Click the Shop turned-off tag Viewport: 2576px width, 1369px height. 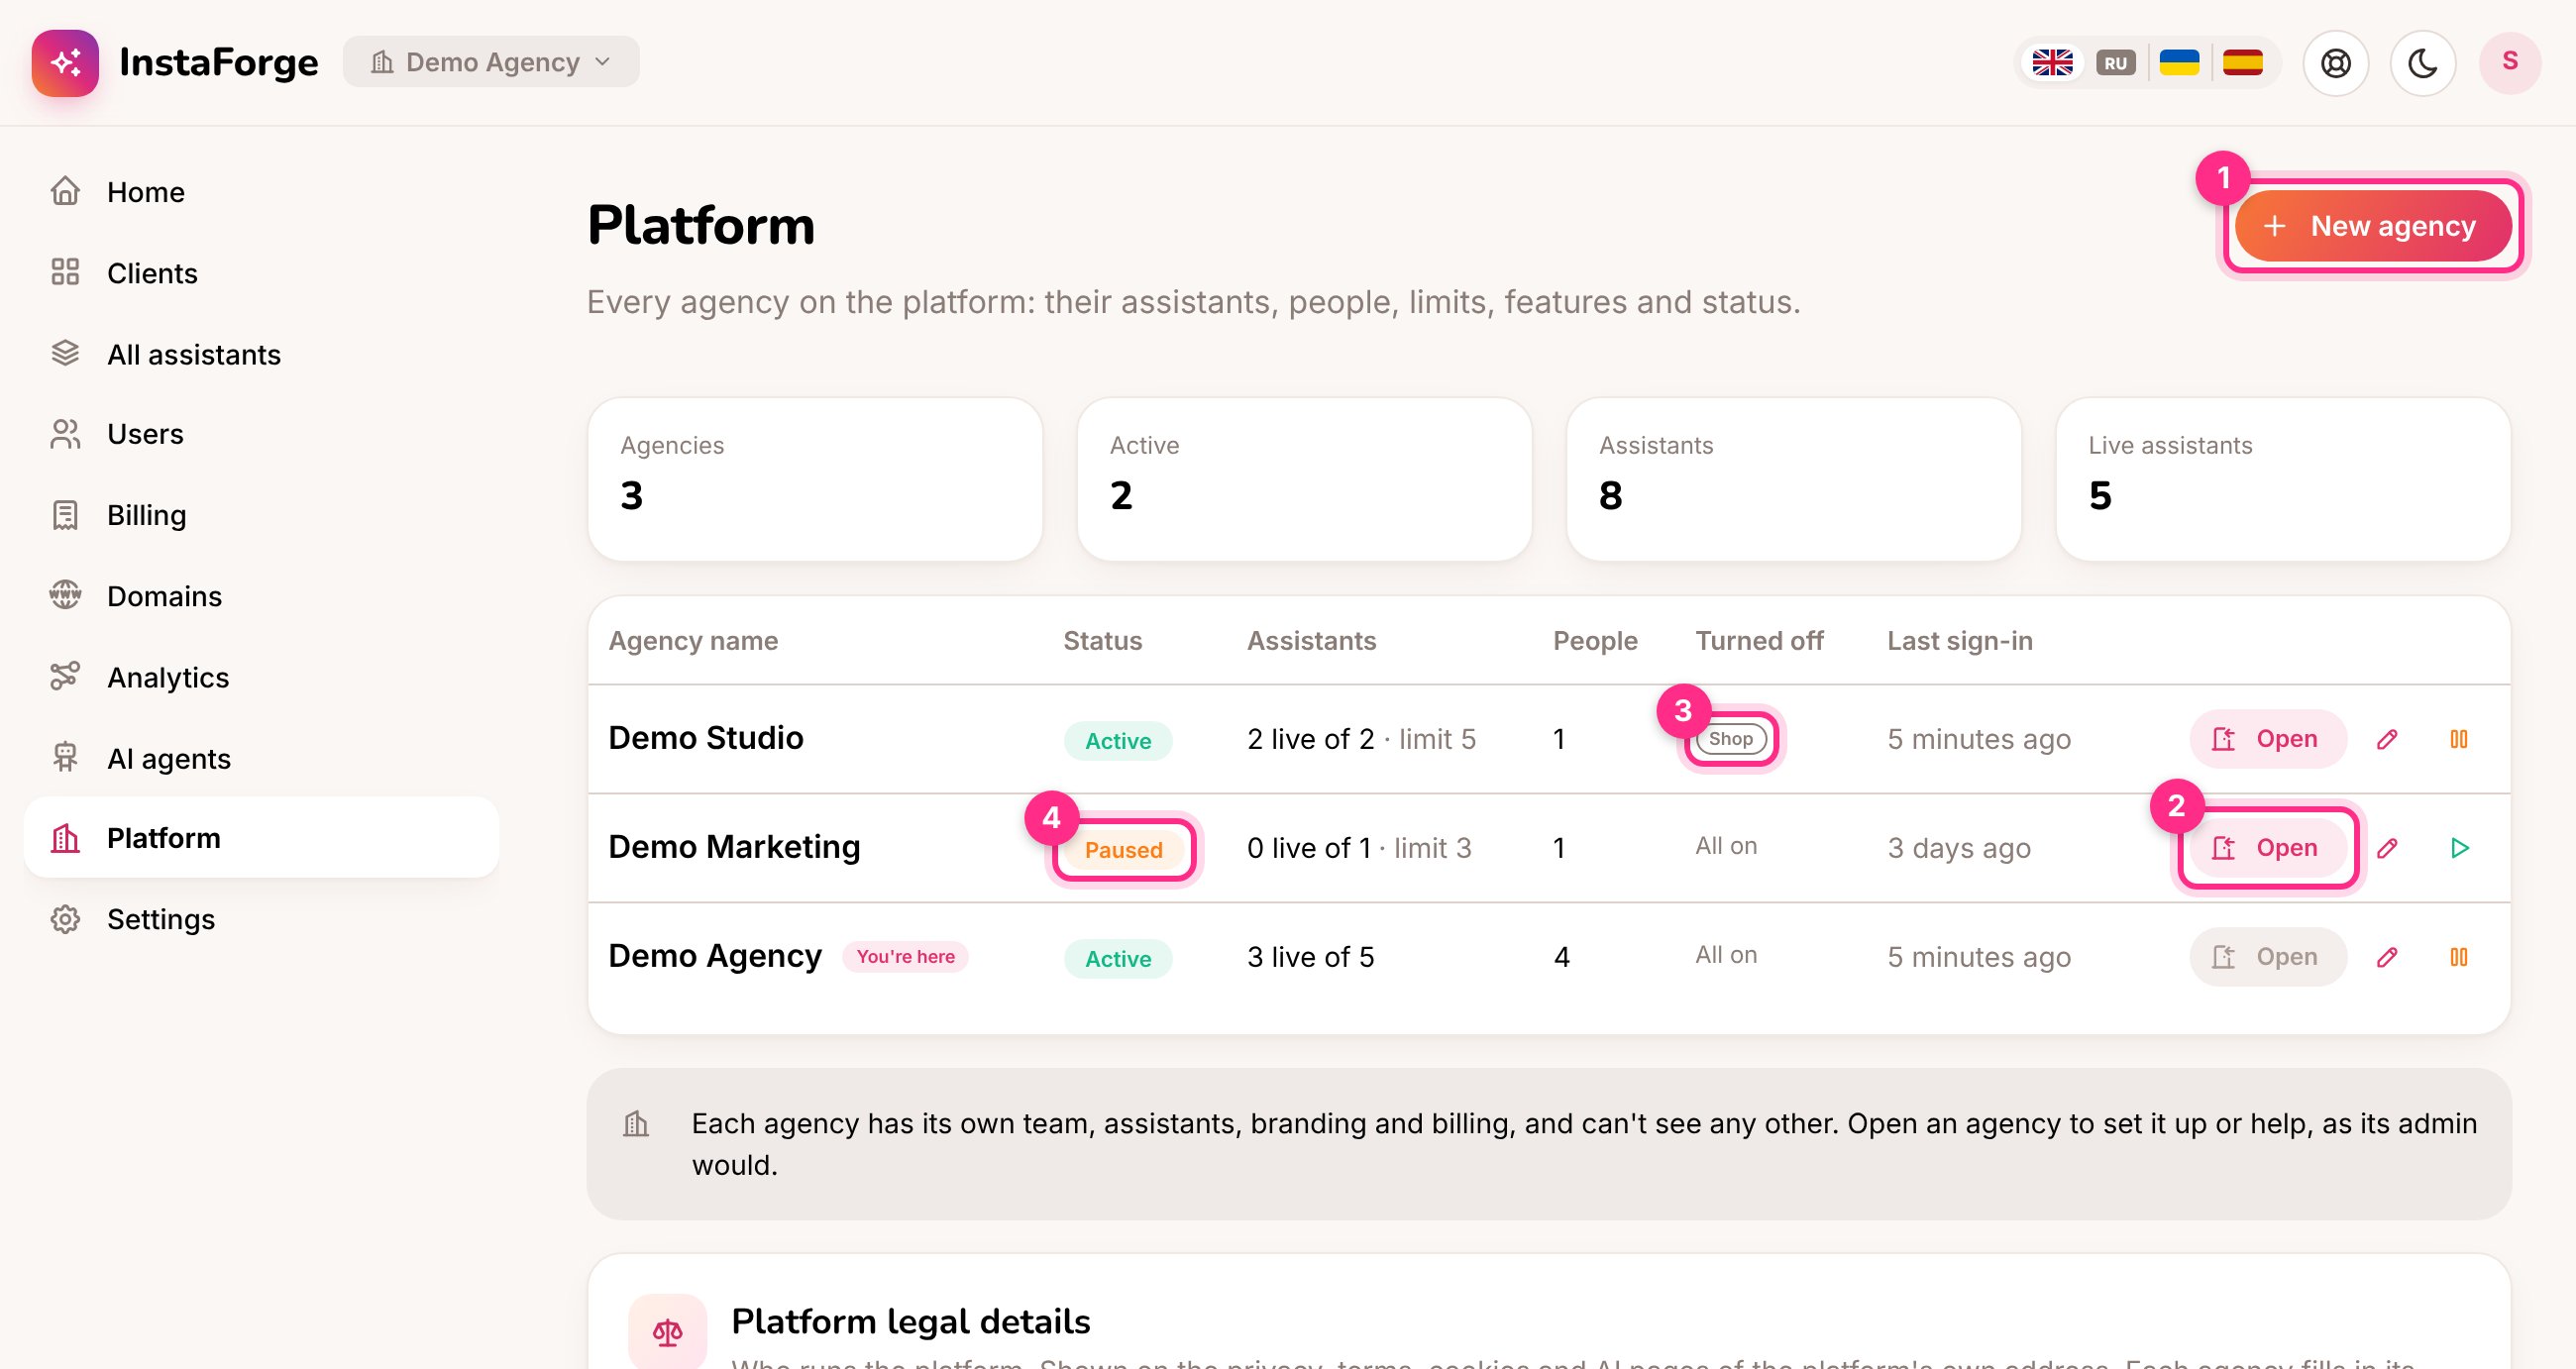(1730, 739)
